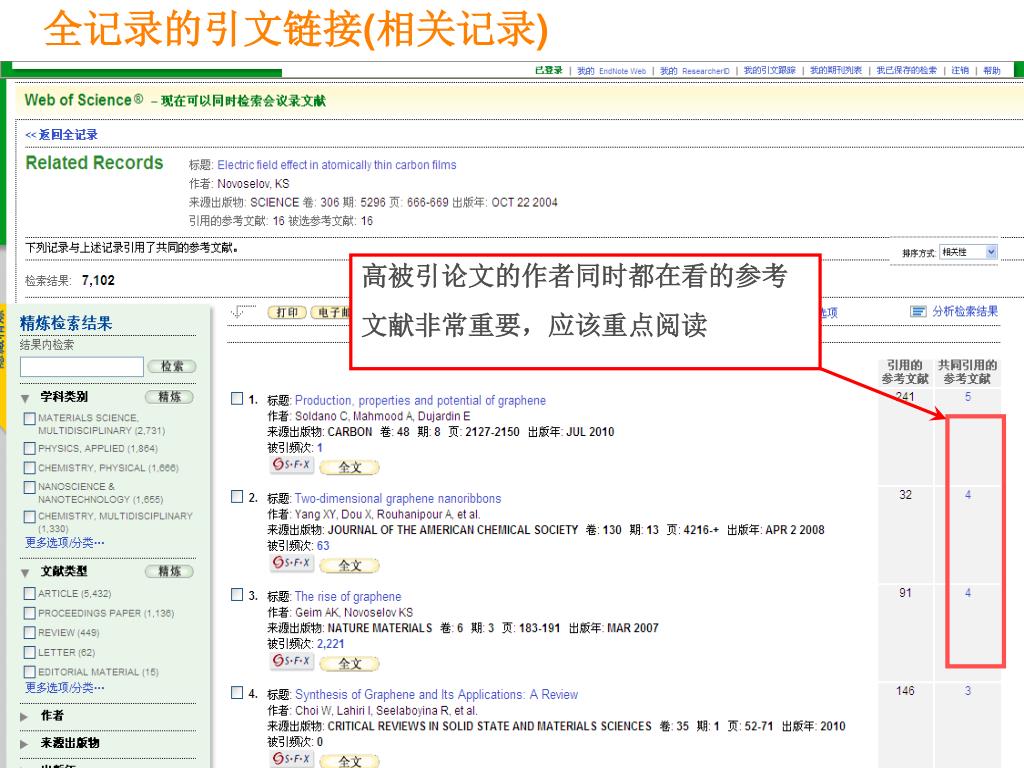Open 我的 EndNote Web menu link
Viewport: 1024px width, 768px height.
(x=611, y=71)
